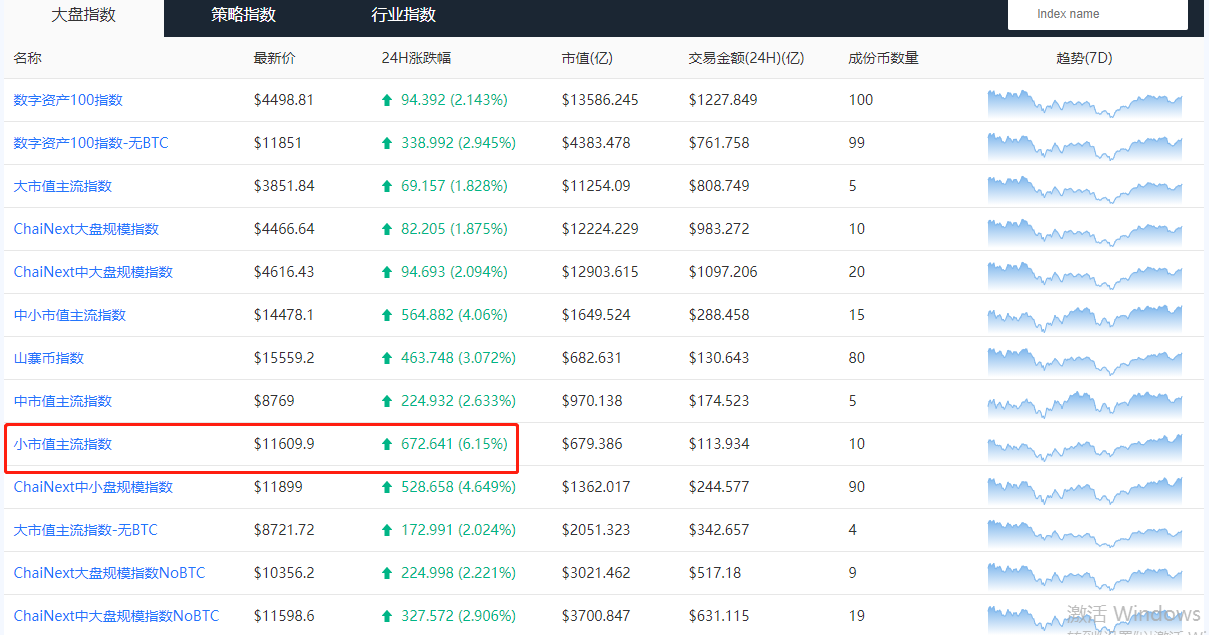Click green up arrow beside 69.157 (1.828%)
The width and height of the screenshot is (1209, 635).
(387, 186)
